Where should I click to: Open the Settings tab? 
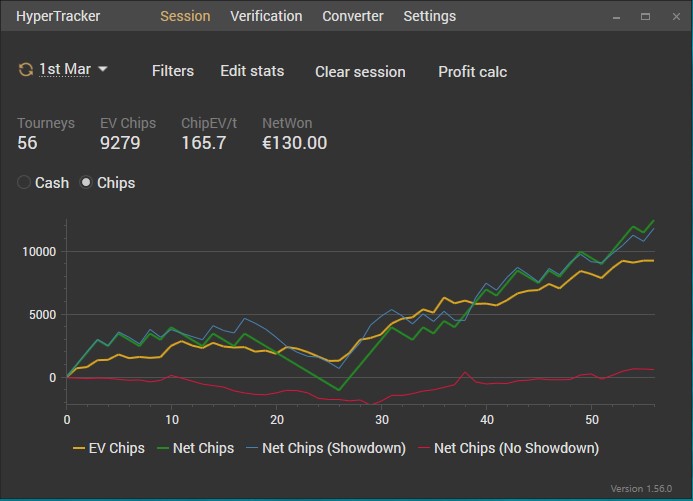coord(429,16)
